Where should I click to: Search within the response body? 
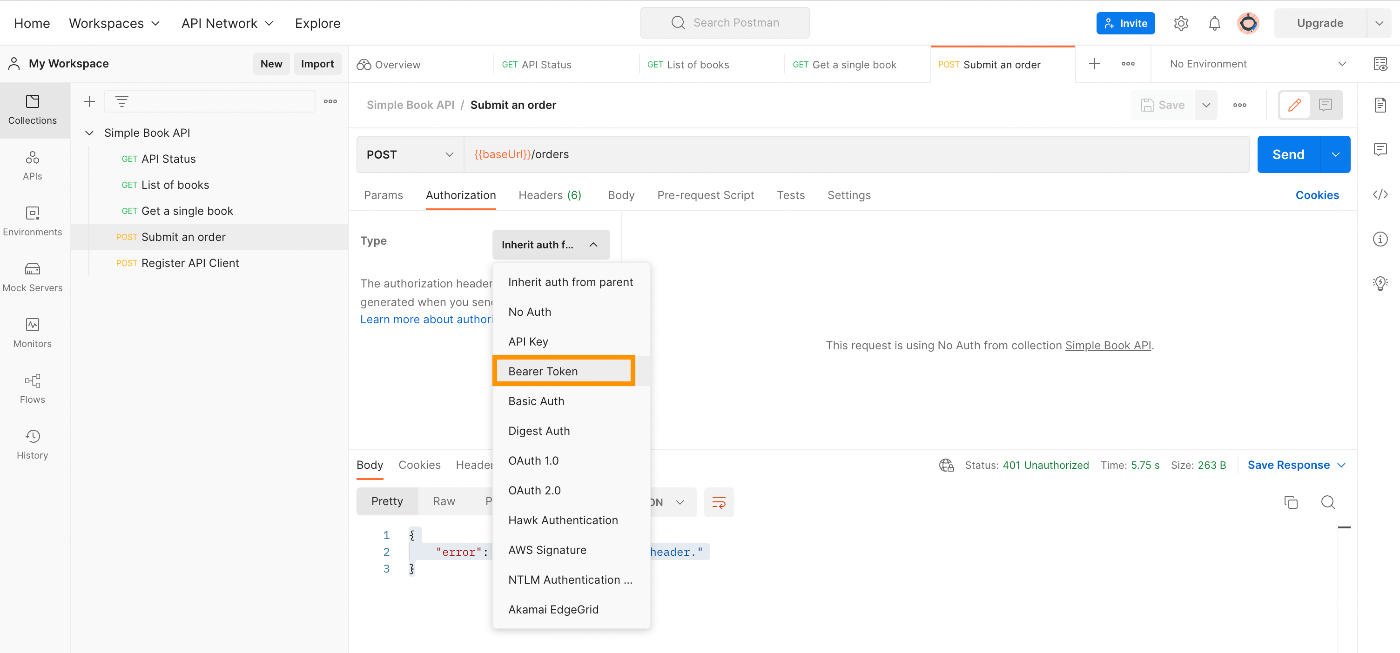(x=1328, y=502)
